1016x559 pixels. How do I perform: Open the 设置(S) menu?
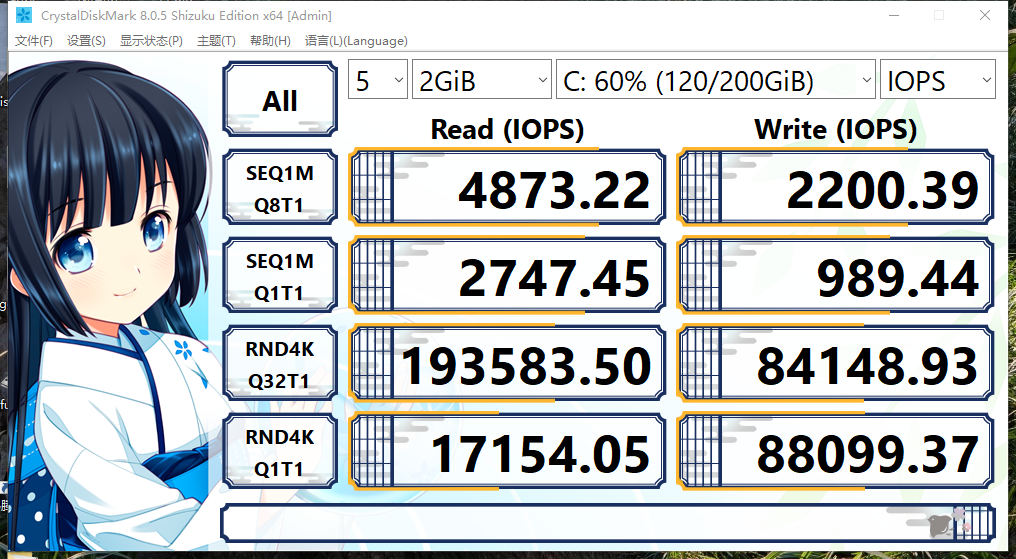(86, 41)
